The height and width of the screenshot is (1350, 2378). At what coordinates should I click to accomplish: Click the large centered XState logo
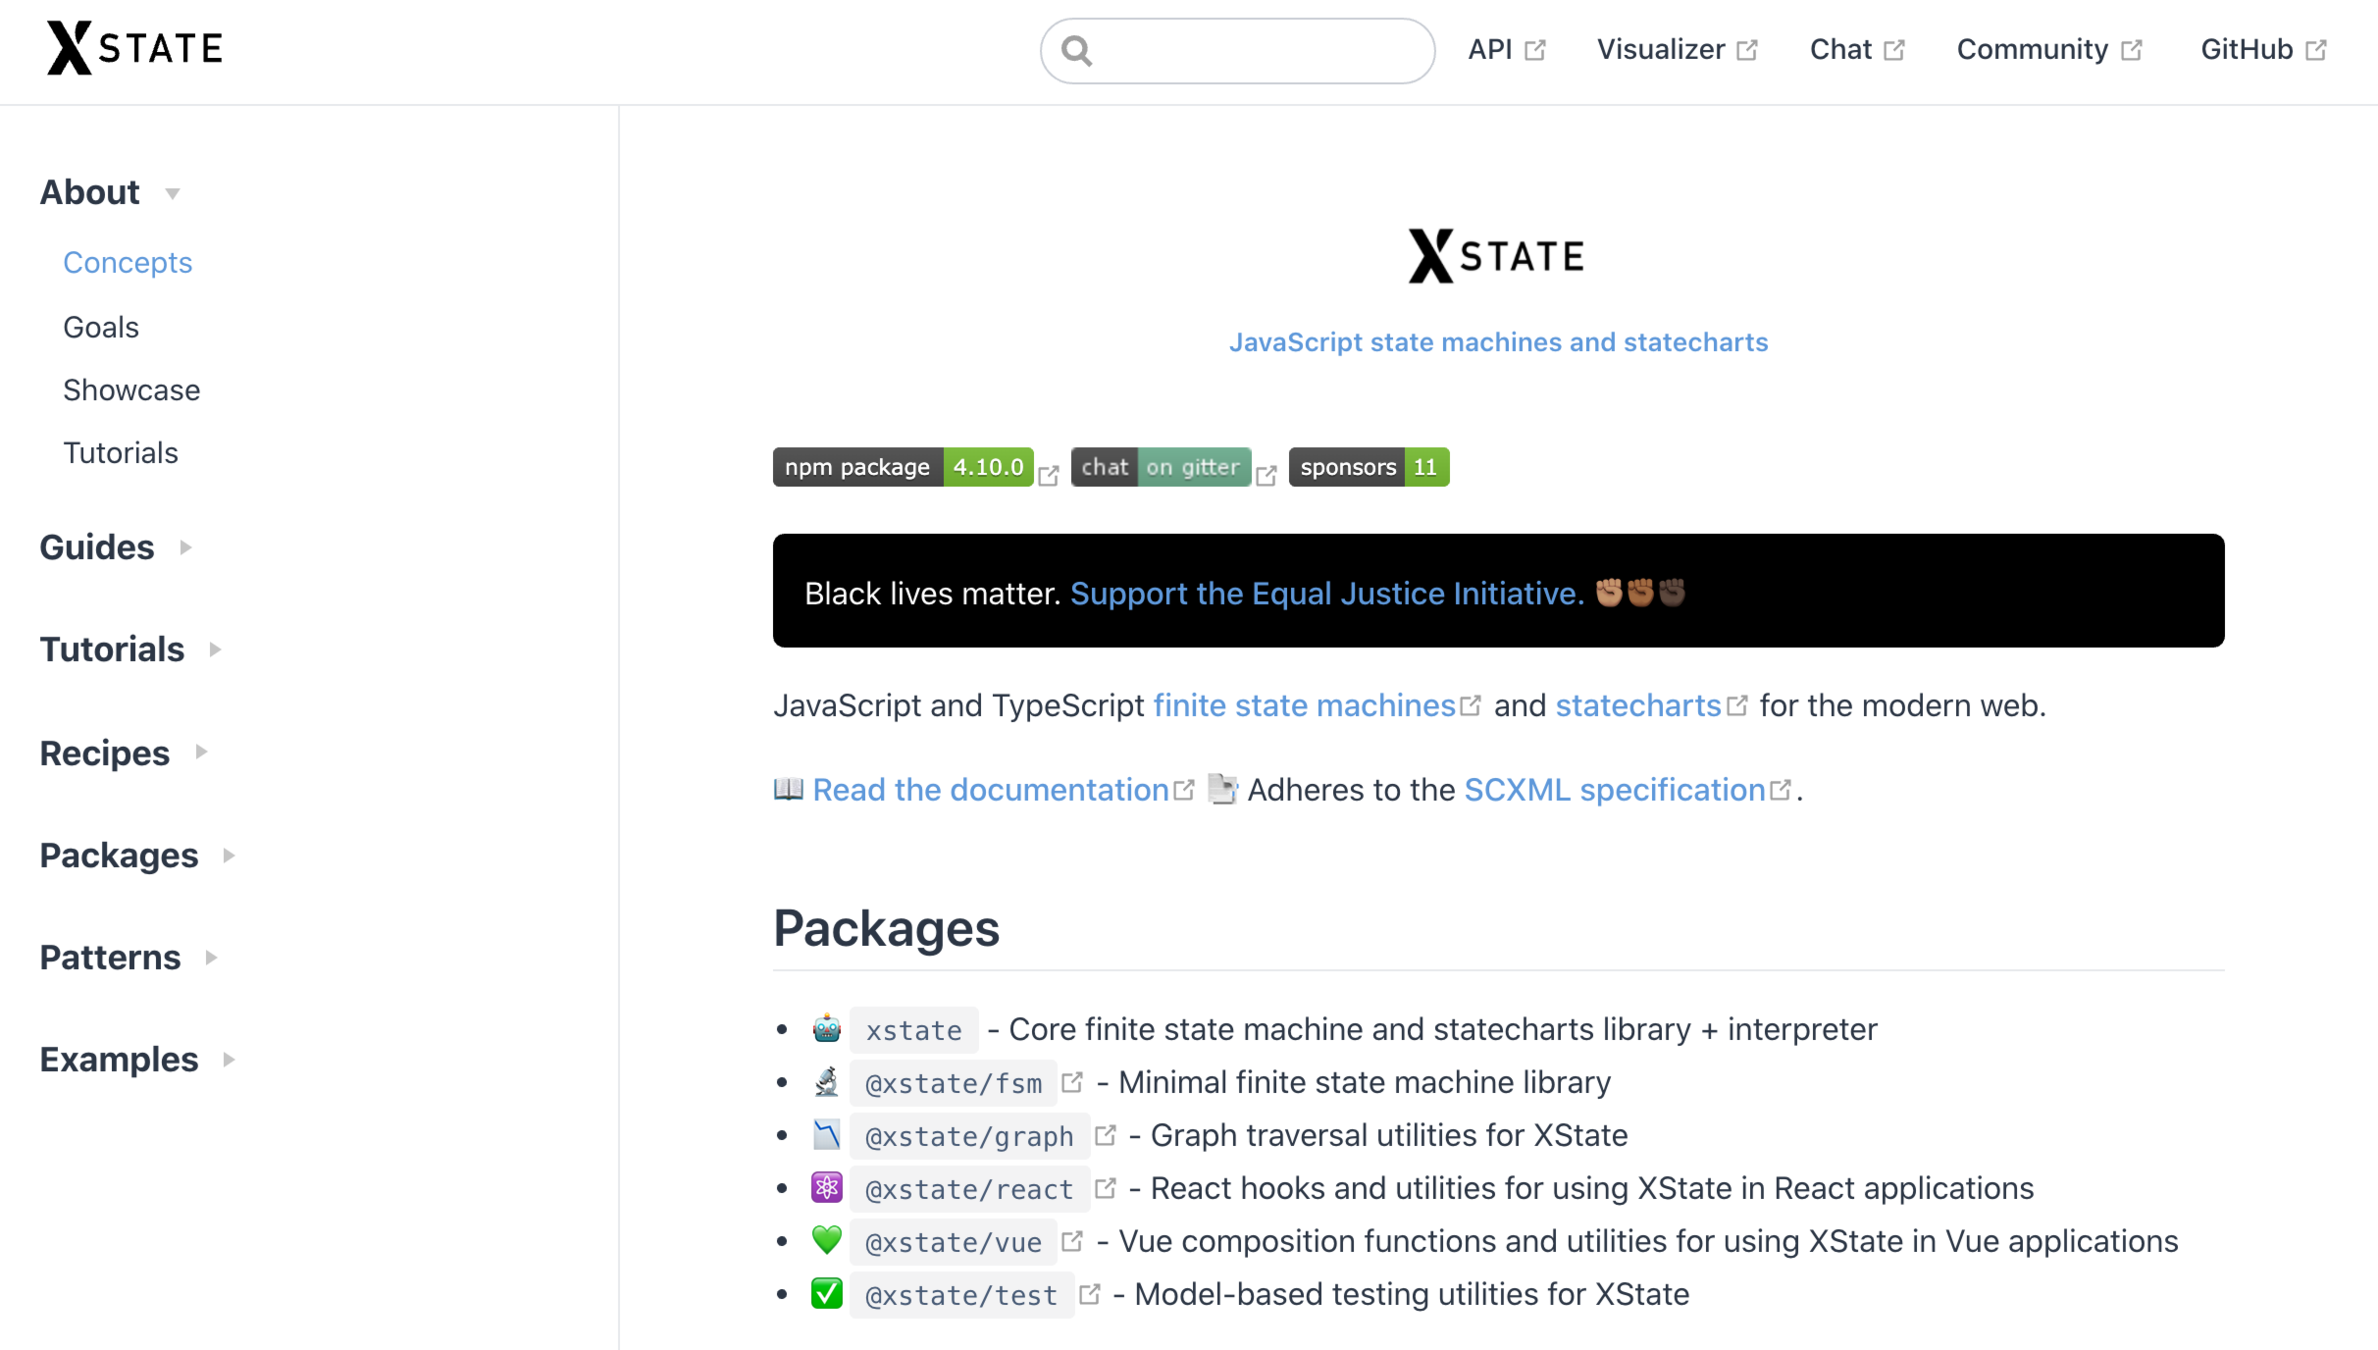1497,256
